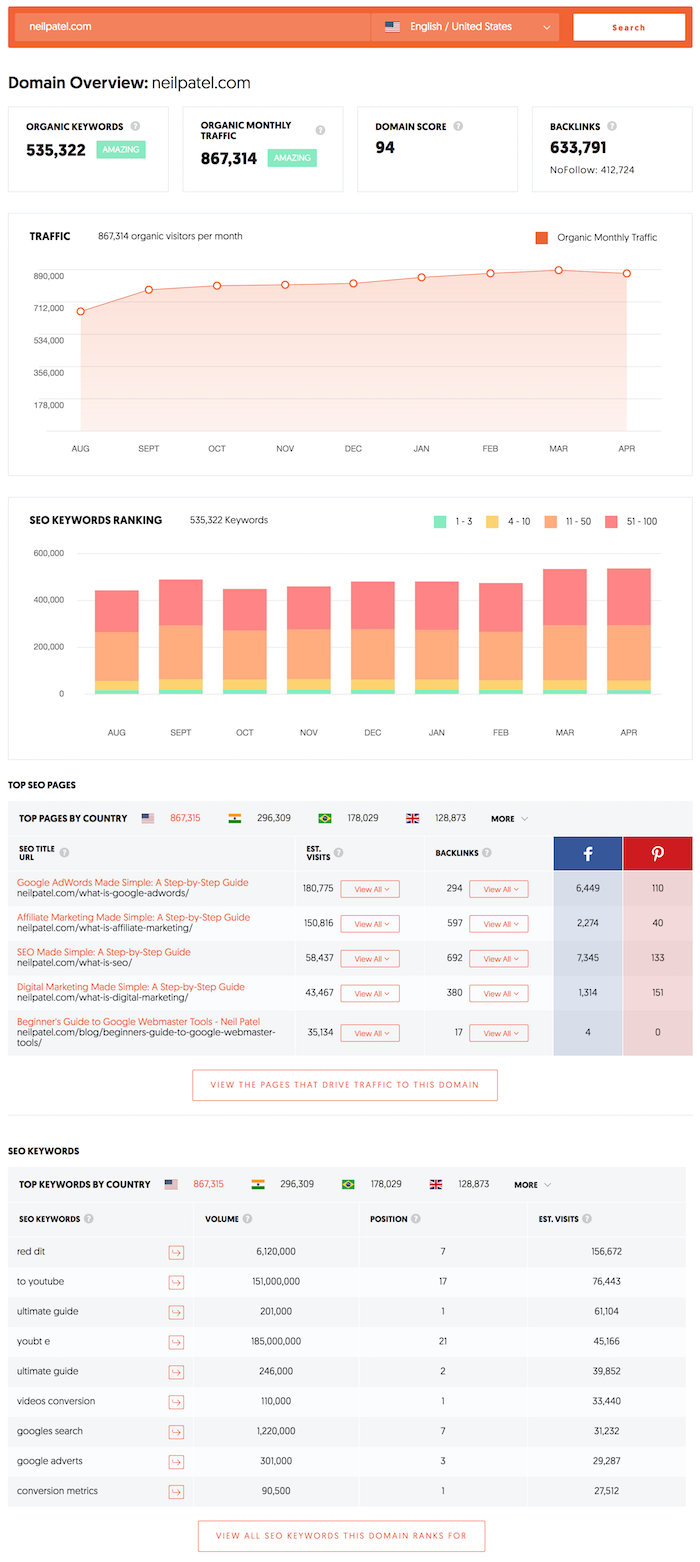Image resolution: width=700 pixels, height=1562 pixels.
Task: Click the Domain Score help icon
Action: [x=458, y=127]
